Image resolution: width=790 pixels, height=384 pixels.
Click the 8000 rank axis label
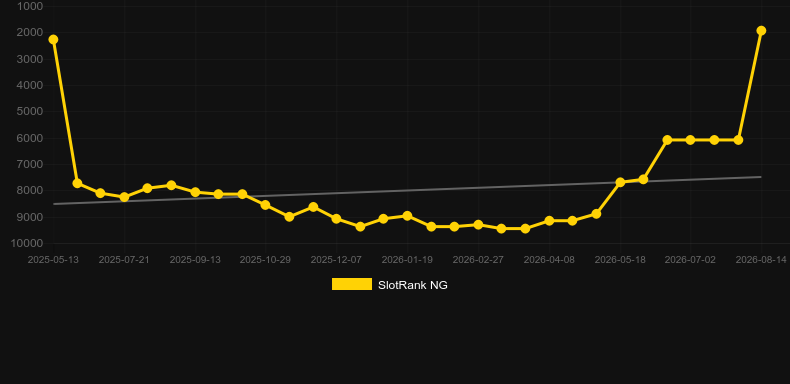[30, 190]
